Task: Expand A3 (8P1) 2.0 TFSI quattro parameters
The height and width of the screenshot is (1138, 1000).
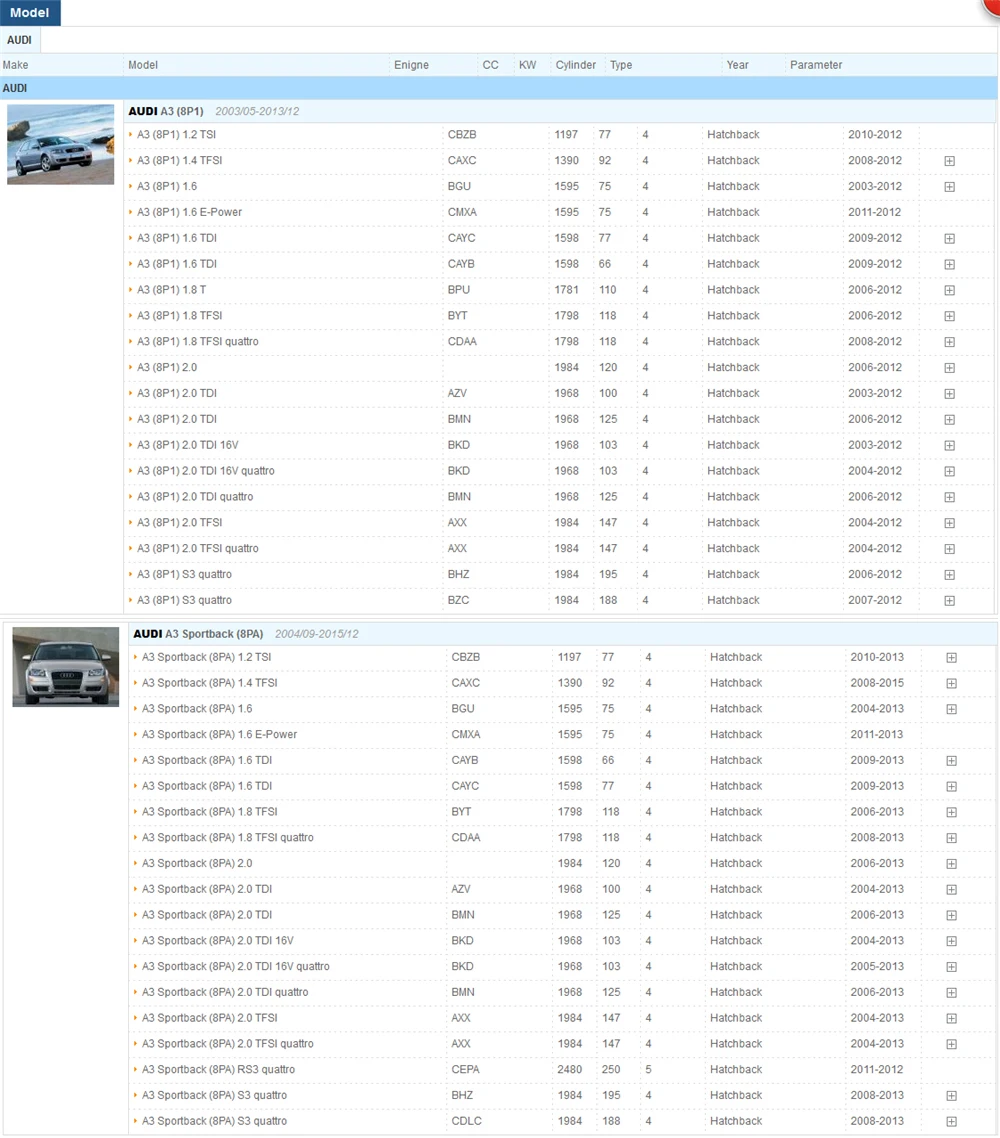Action: (949, 549)
